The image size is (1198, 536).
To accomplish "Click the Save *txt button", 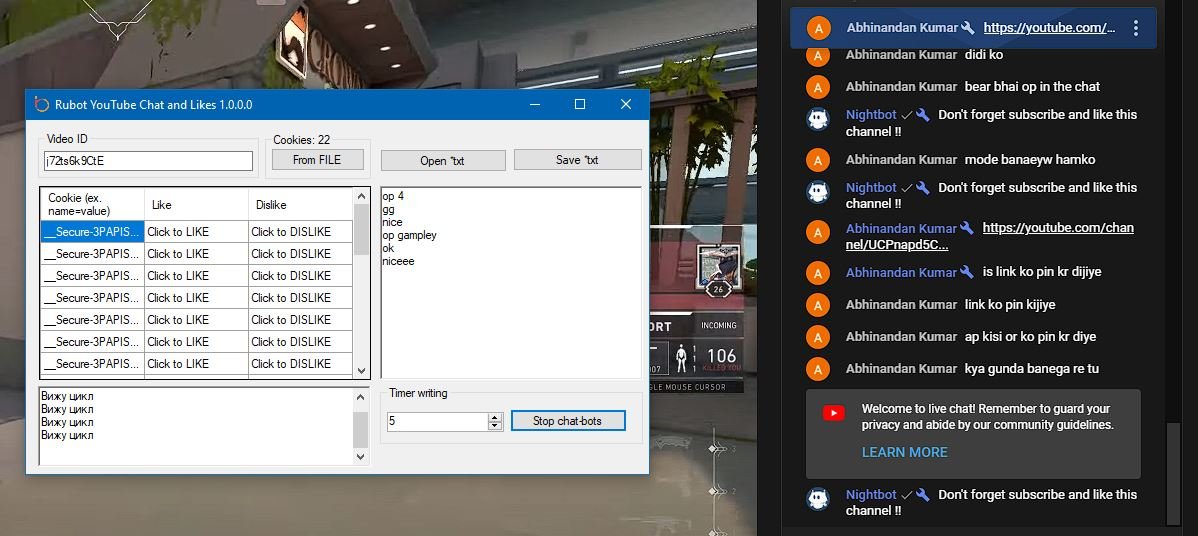I will click(x=577, y=160).
